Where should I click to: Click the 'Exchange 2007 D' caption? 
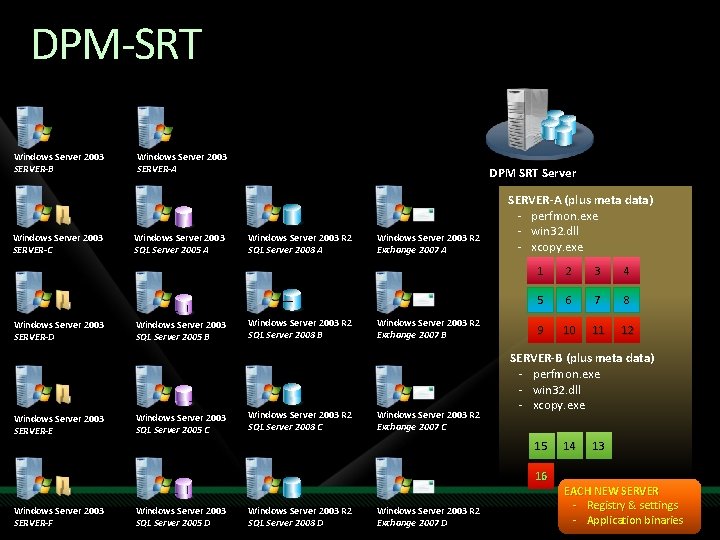click(412, 523)
